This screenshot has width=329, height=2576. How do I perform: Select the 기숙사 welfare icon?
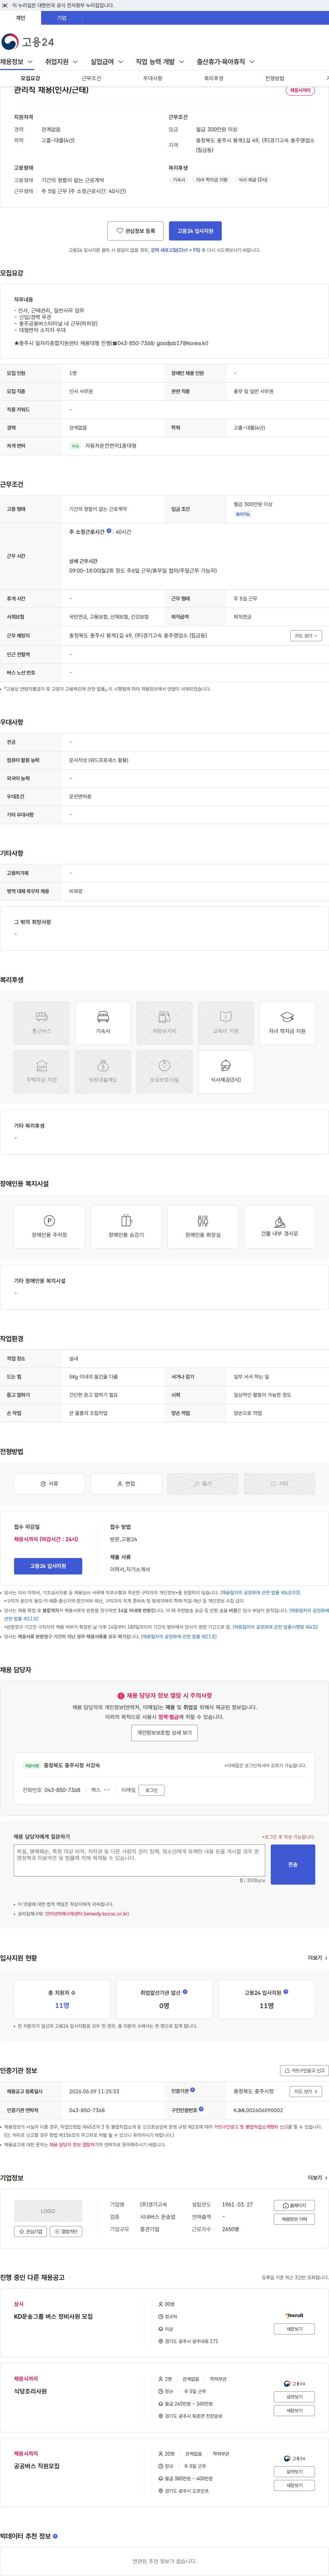pos(103,1023)
